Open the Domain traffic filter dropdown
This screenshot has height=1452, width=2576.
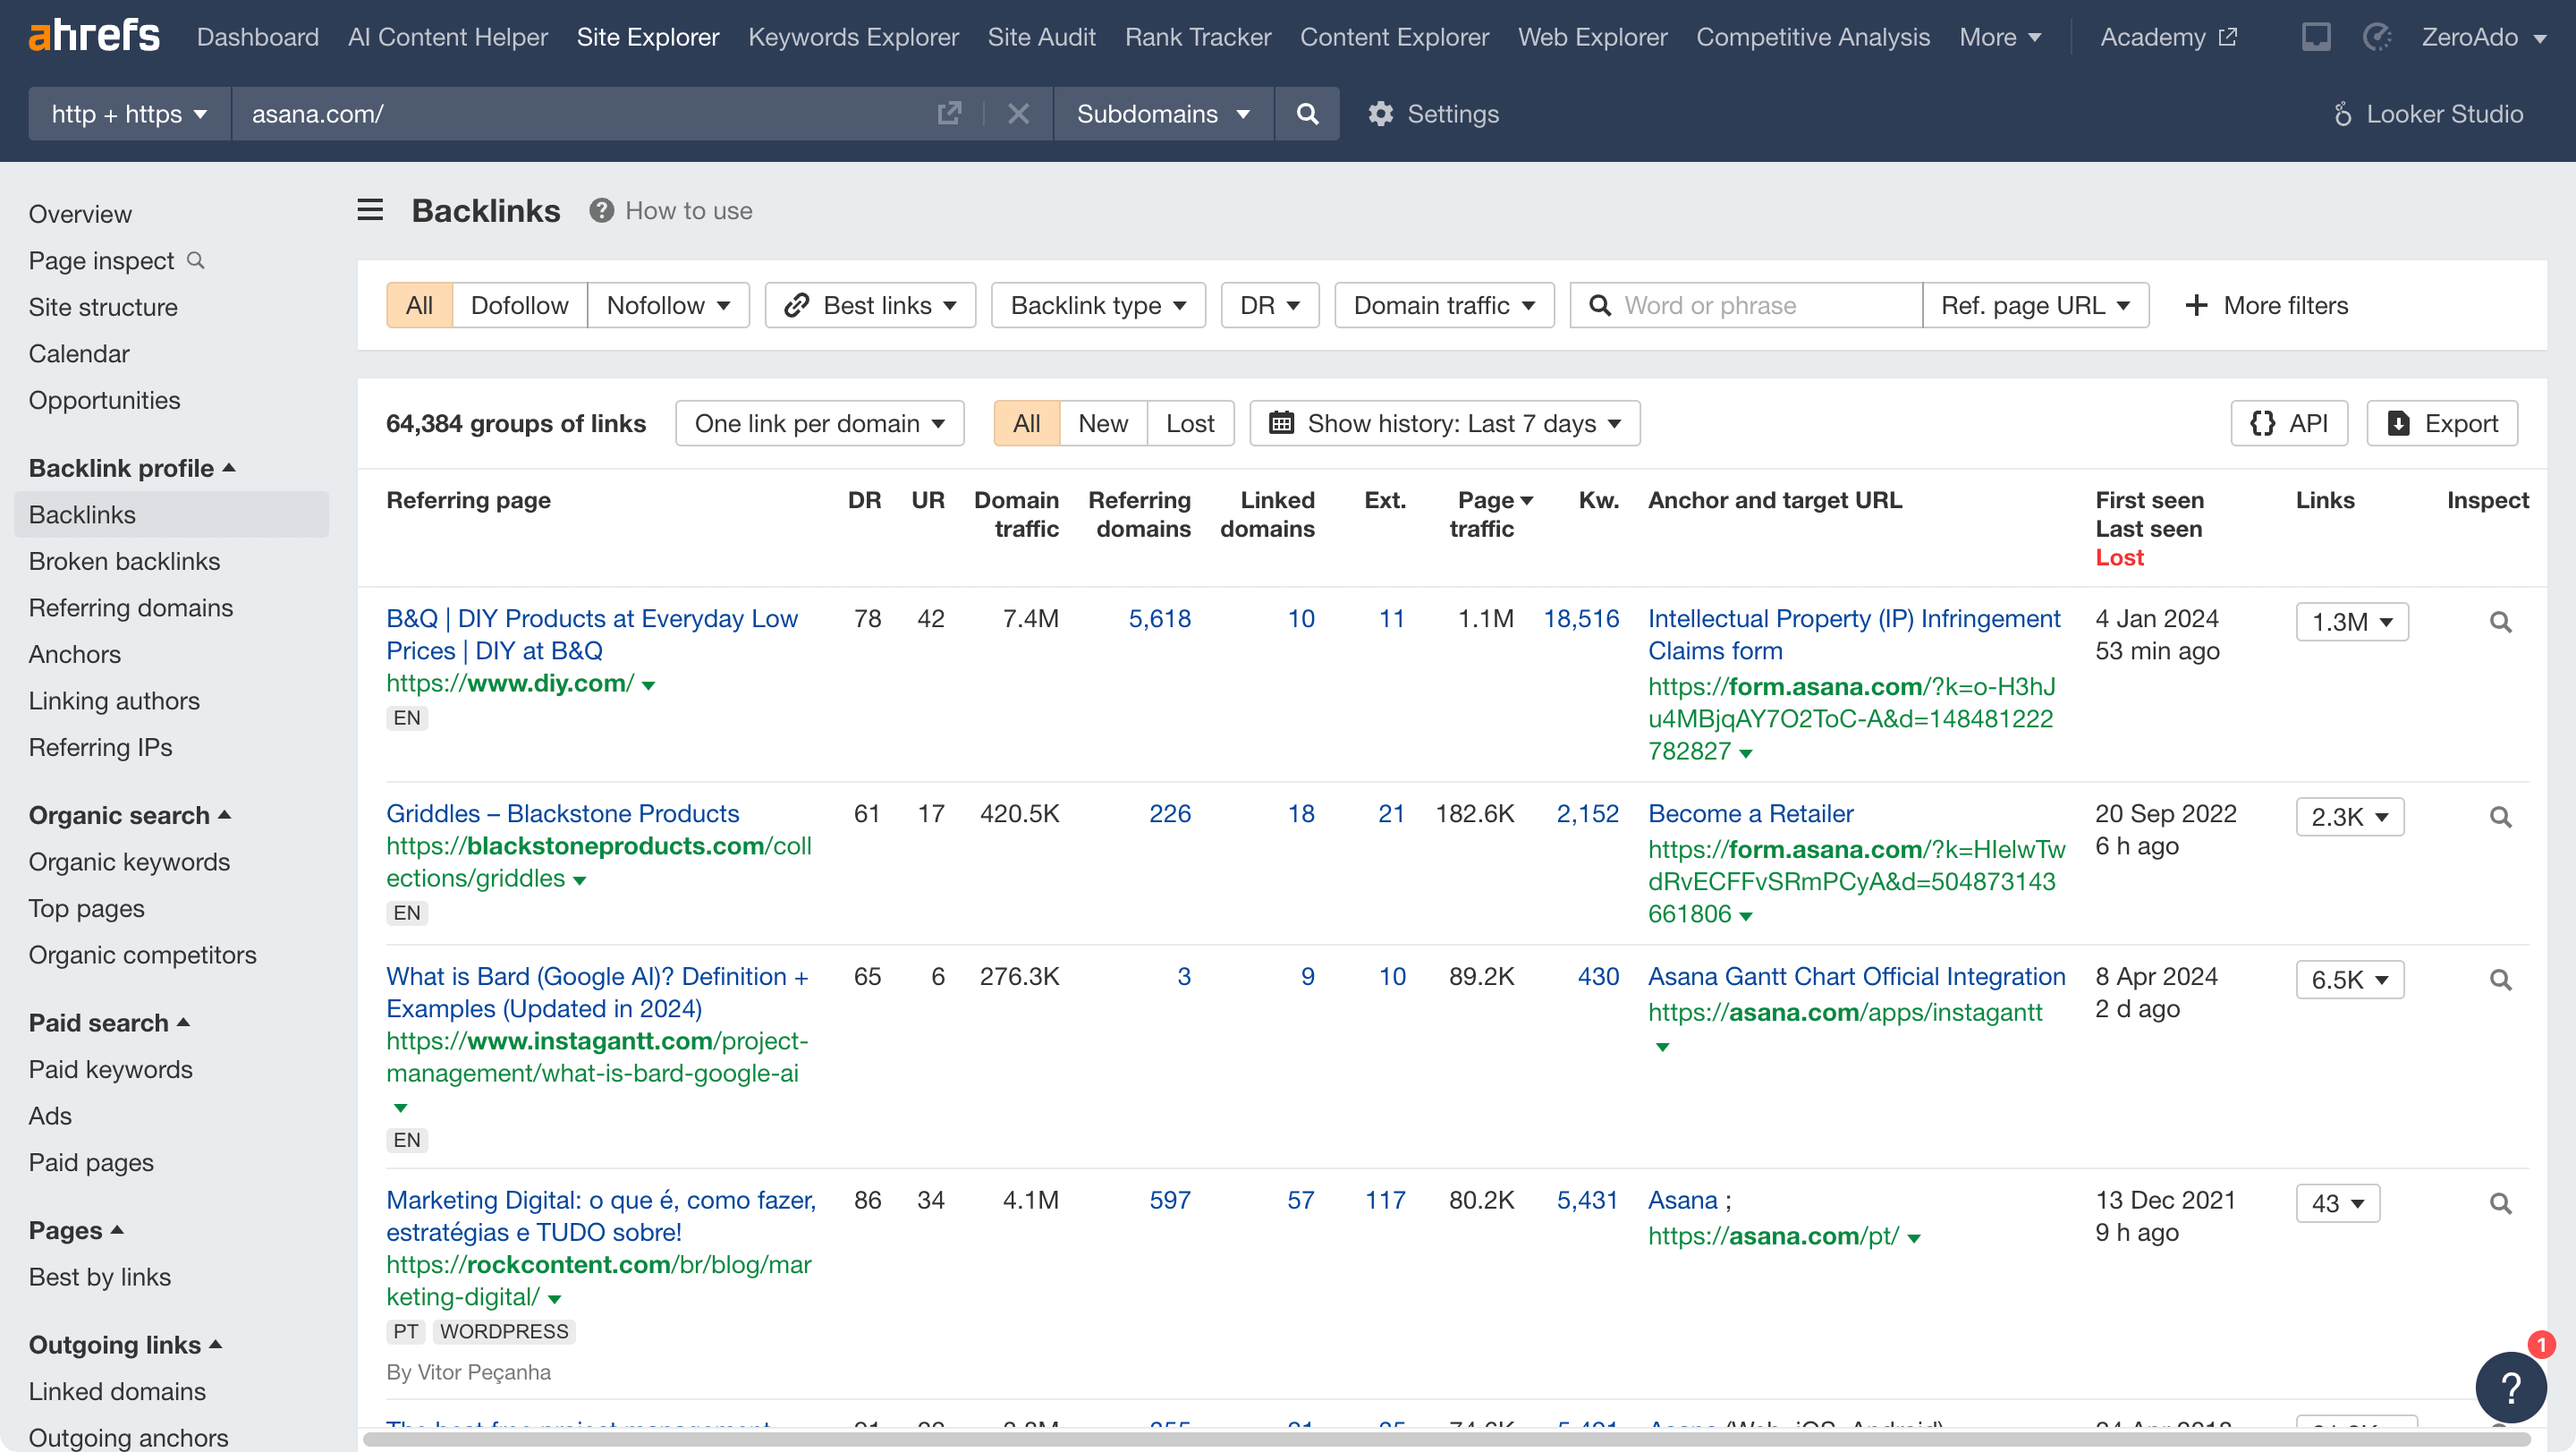tap(1444, 305)
